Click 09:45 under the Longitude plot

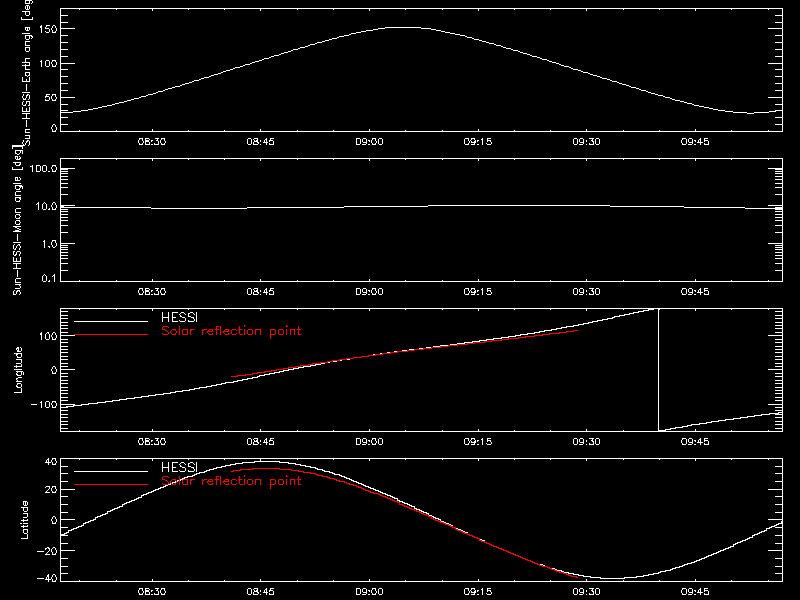695,442
